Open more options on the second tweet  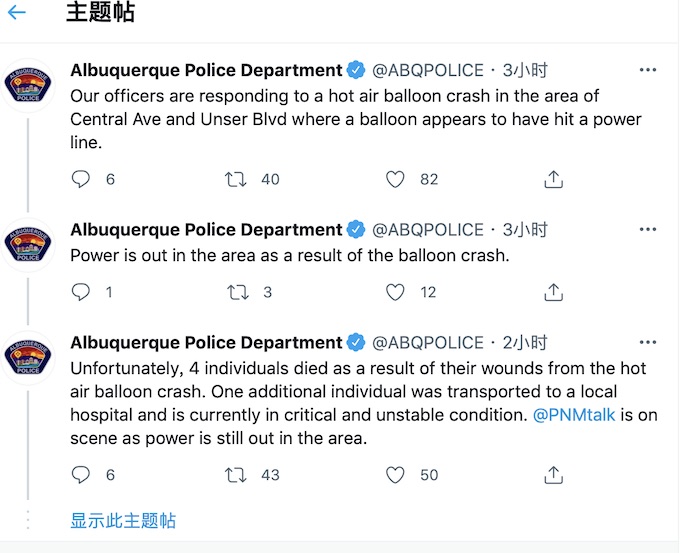[648, 229]
